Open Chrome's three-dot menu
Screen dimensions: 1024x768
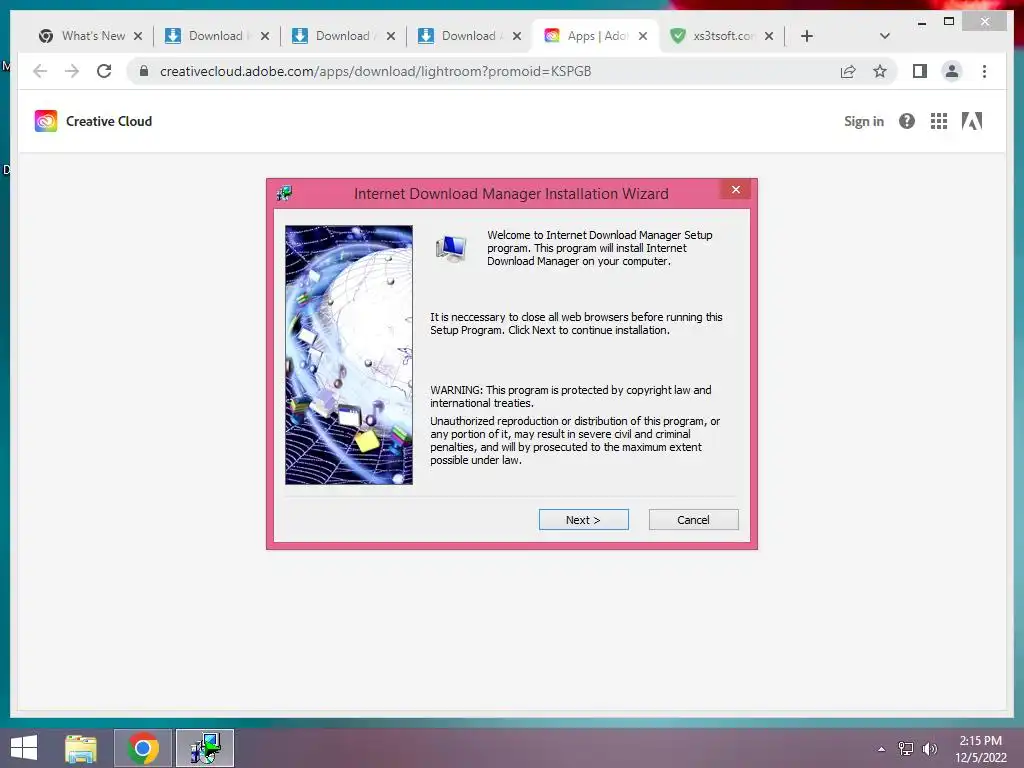click(984, 71)
